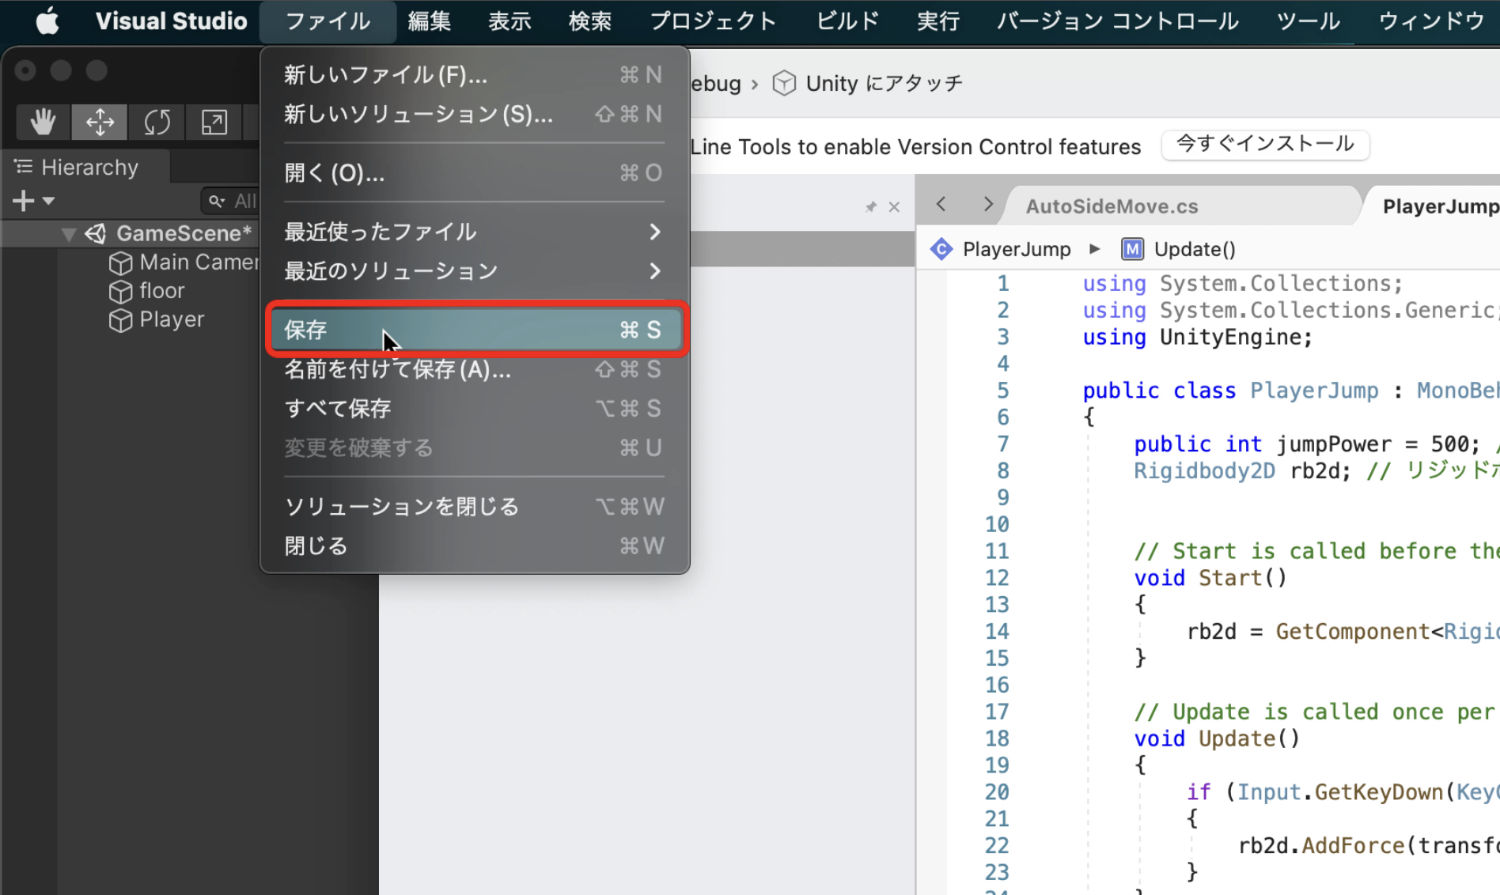Switch to the Hierarchy tab
Viewport: 1500px width, 895px height.
coord(78,167)
